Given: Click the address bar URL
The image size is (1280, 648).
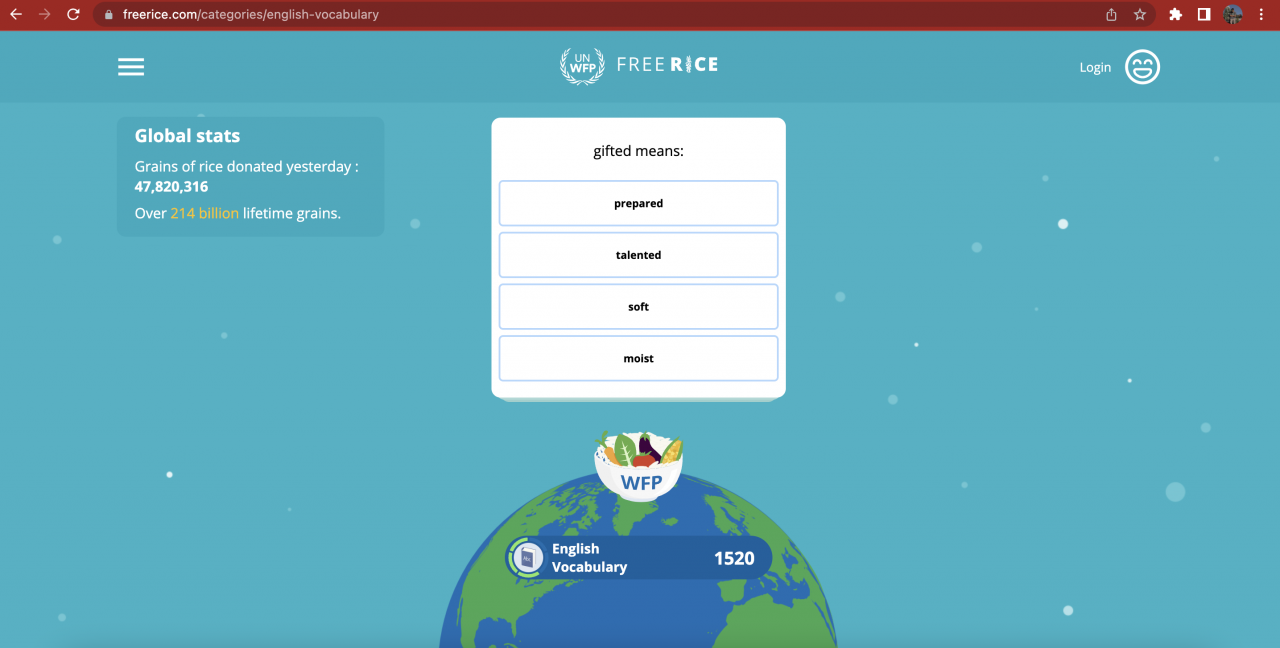Looking at the screenshot, I should (251, 15).
